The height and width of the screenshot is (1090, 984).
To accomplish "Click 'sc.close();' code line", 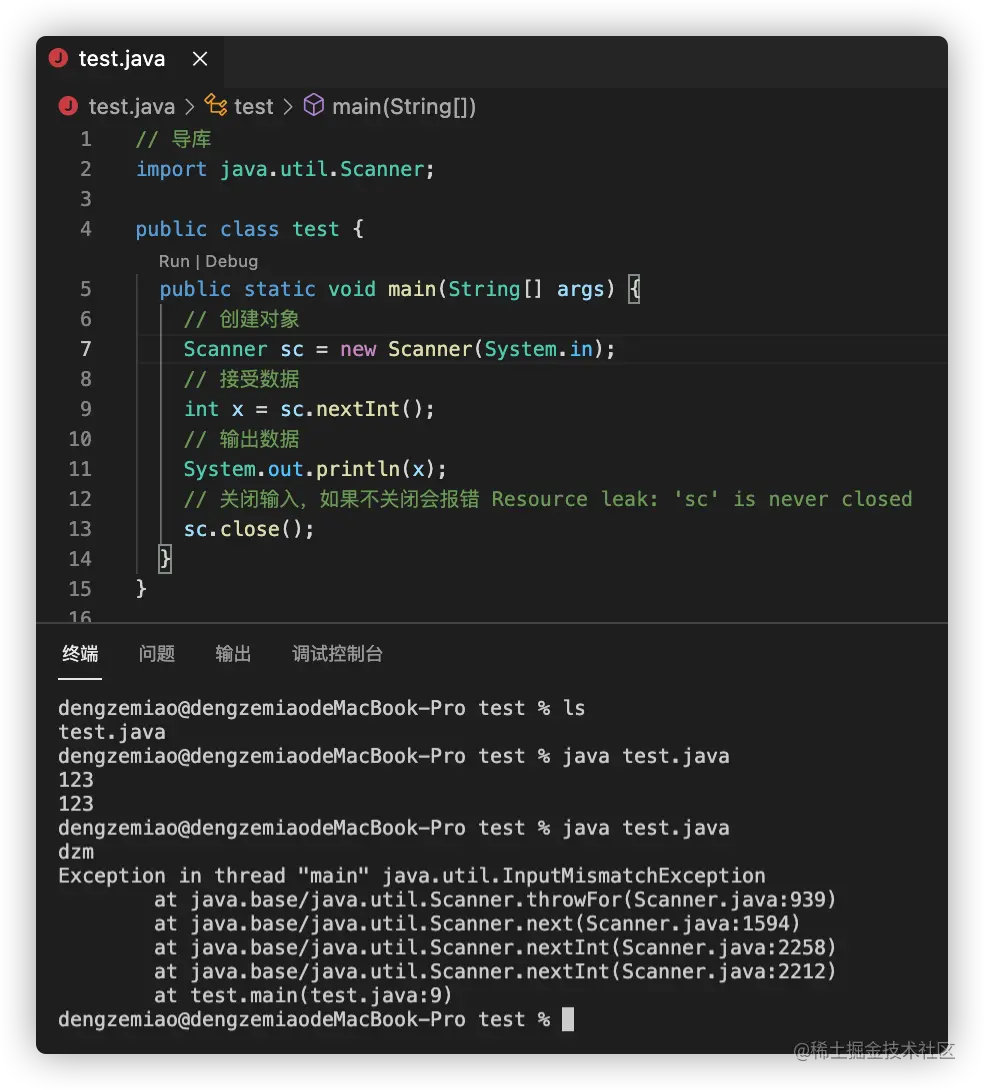I will click(249, 530).
